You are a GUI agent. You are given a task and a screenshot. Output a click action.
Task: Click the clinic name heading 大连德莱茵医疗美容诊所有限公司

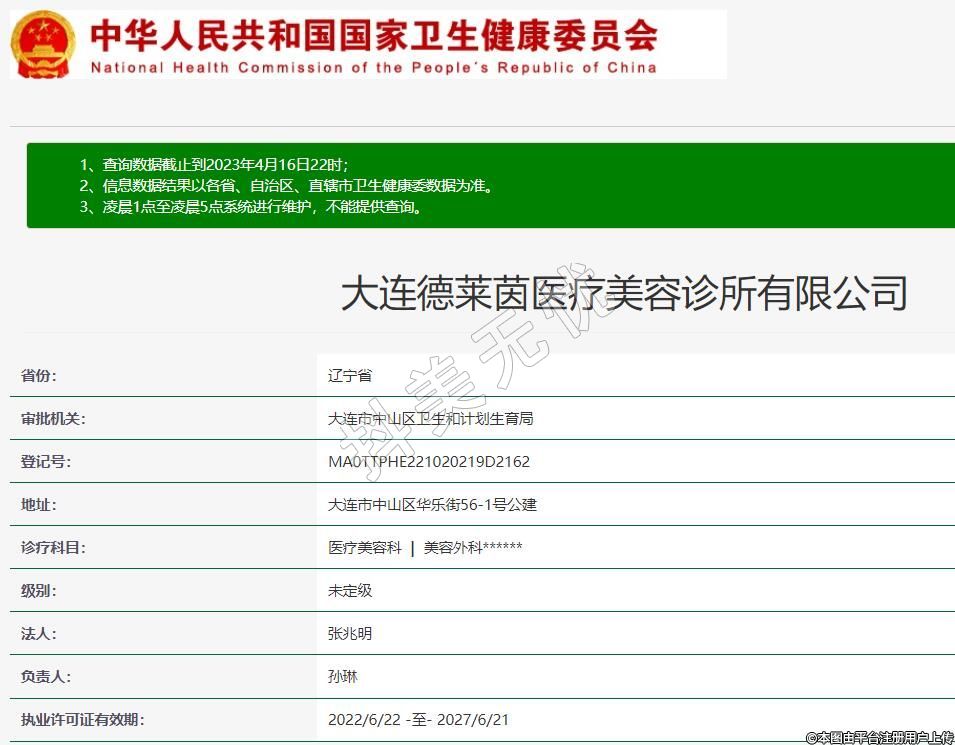pos(623,294)
